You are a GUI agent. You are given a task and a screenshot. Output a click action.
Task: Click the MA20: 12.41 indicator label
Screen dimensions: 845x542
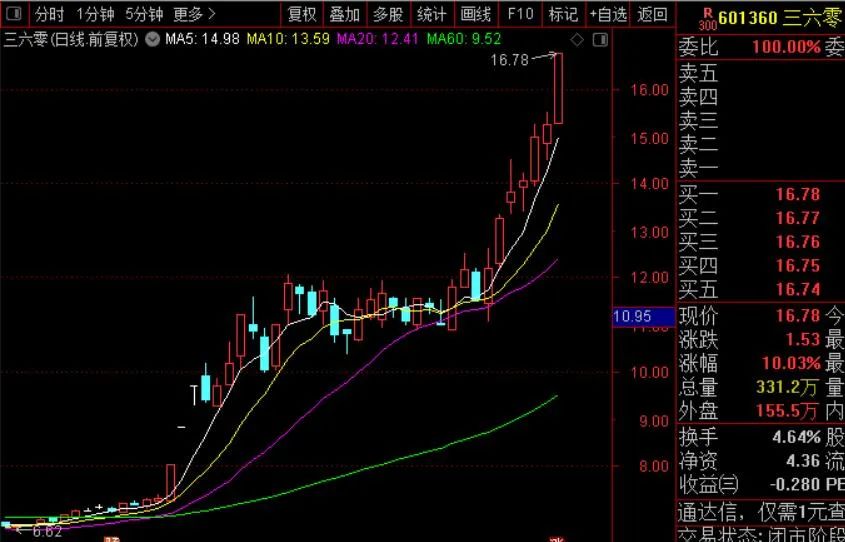(377, 39)
